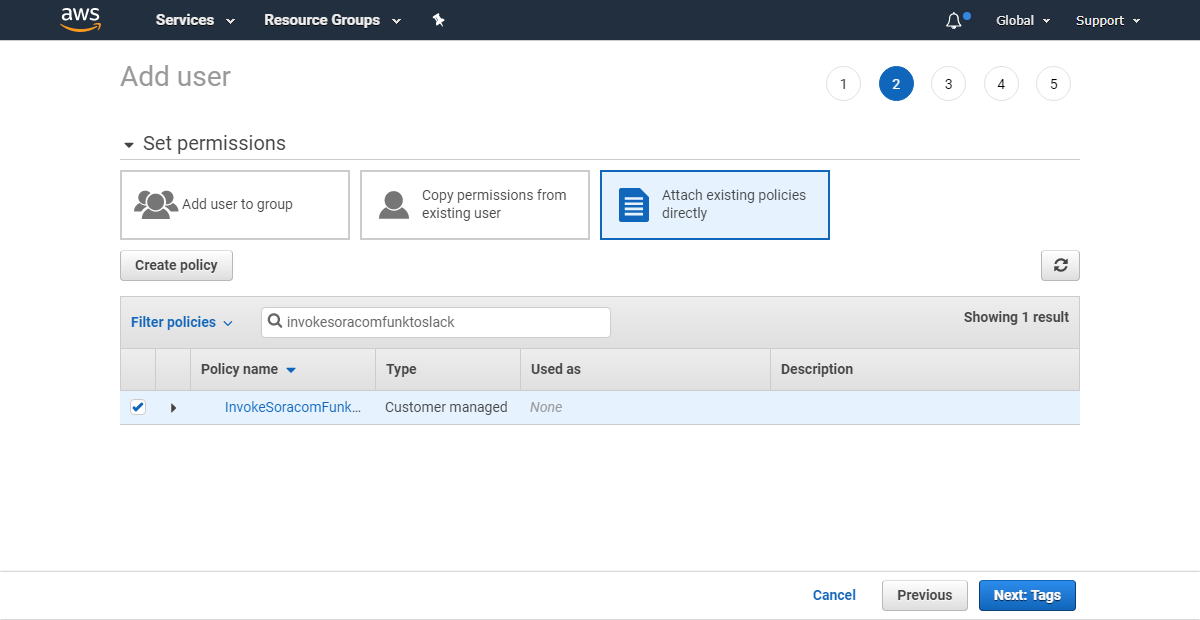Uncheck the InvokeSoracomFunk policy checkbox
This screenshot has width=1200, height=620.
pos(138,407)
